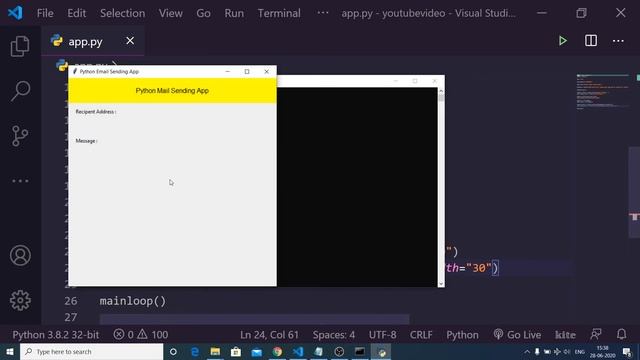Open the Explorer view in activity bar

point(20,46)
